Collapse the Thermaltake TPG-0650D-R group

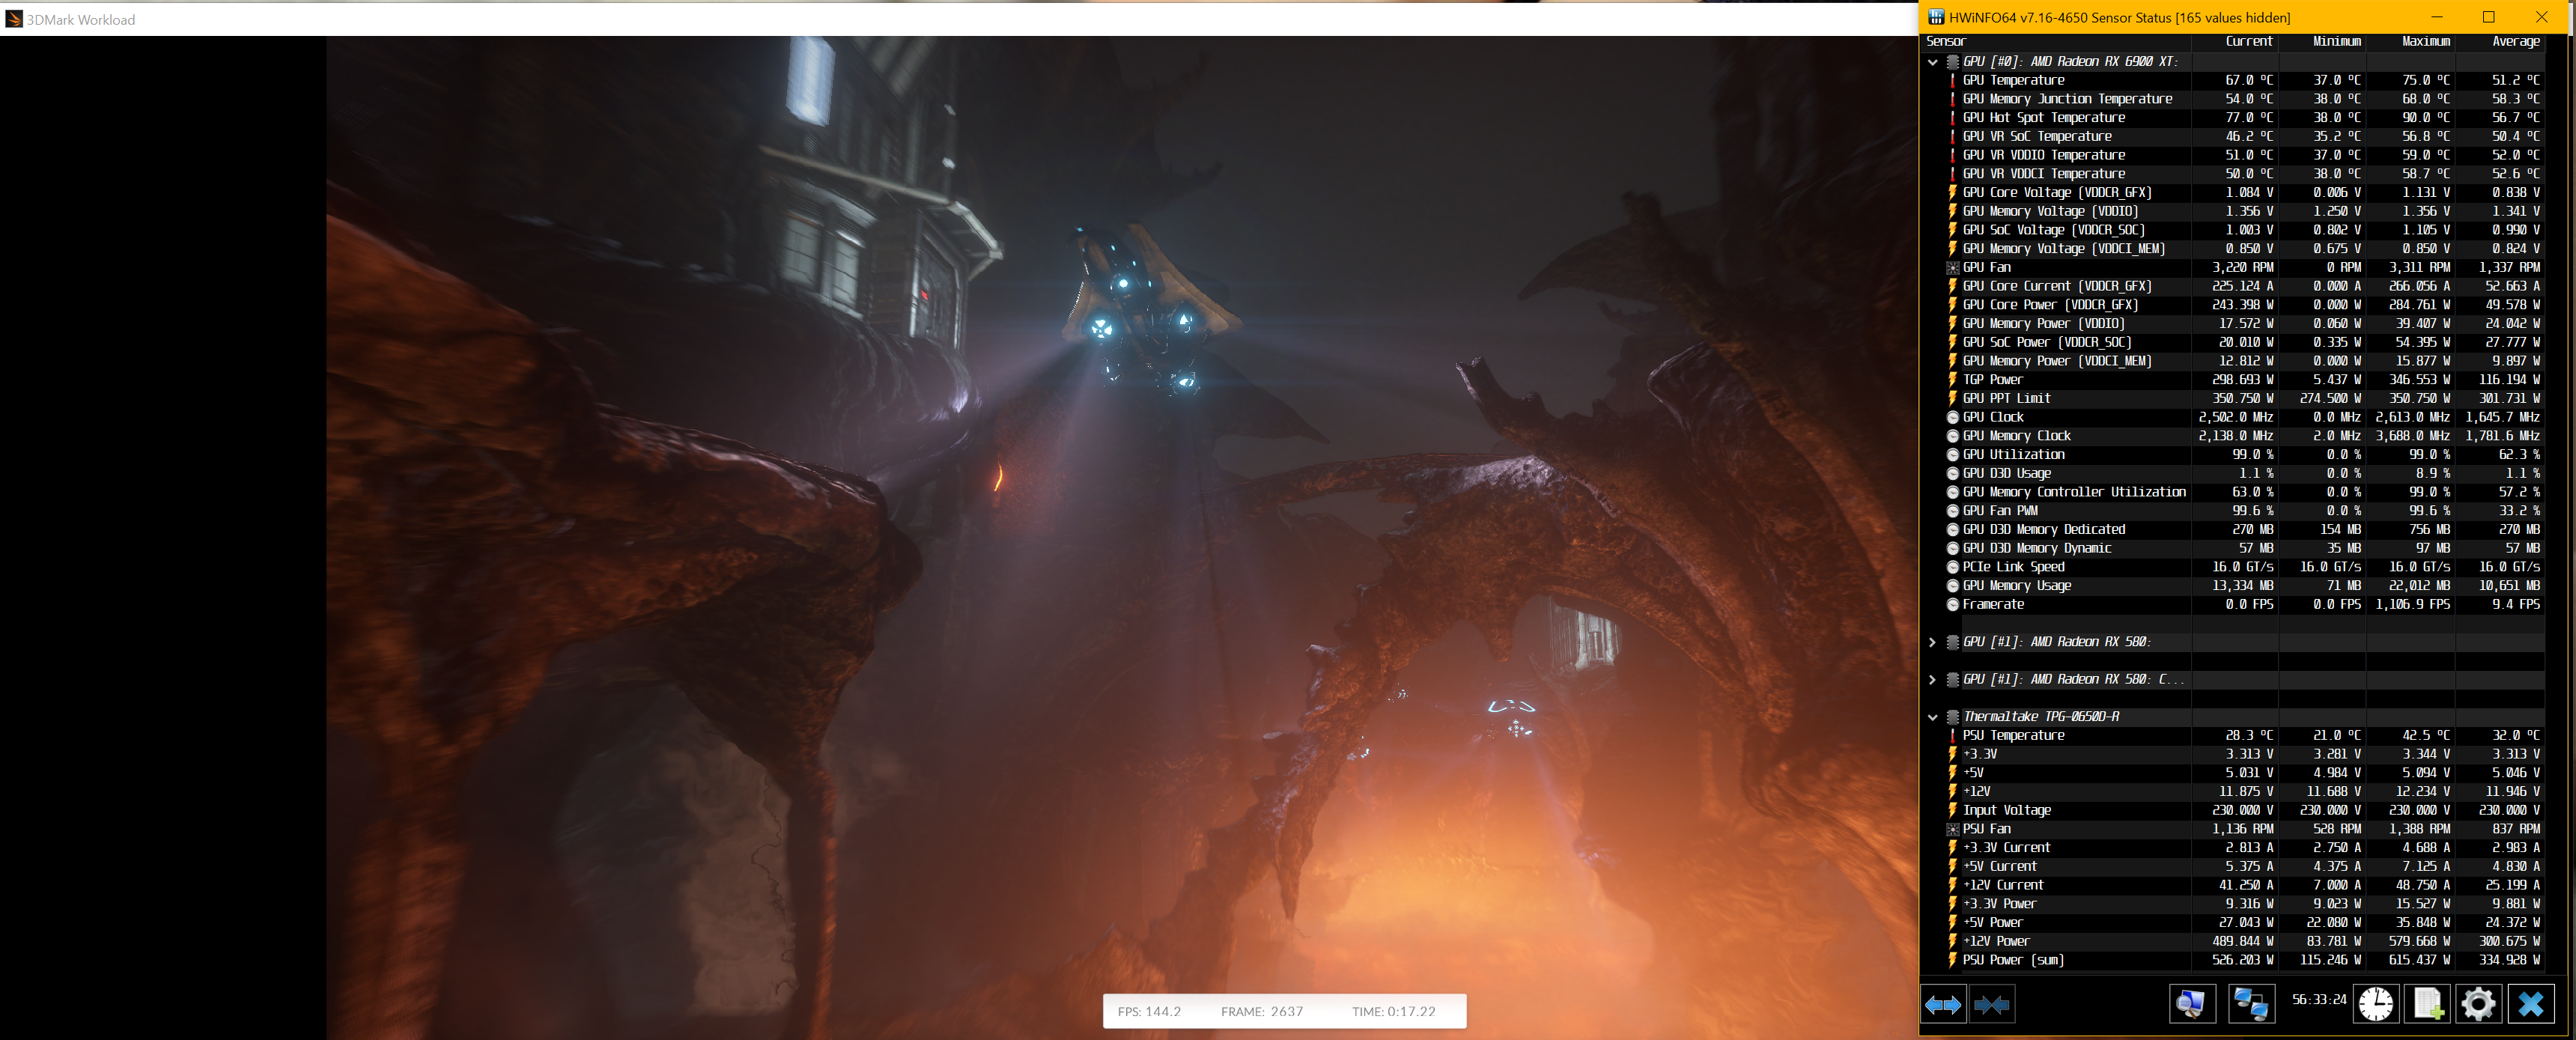[x=1933, y=717]
